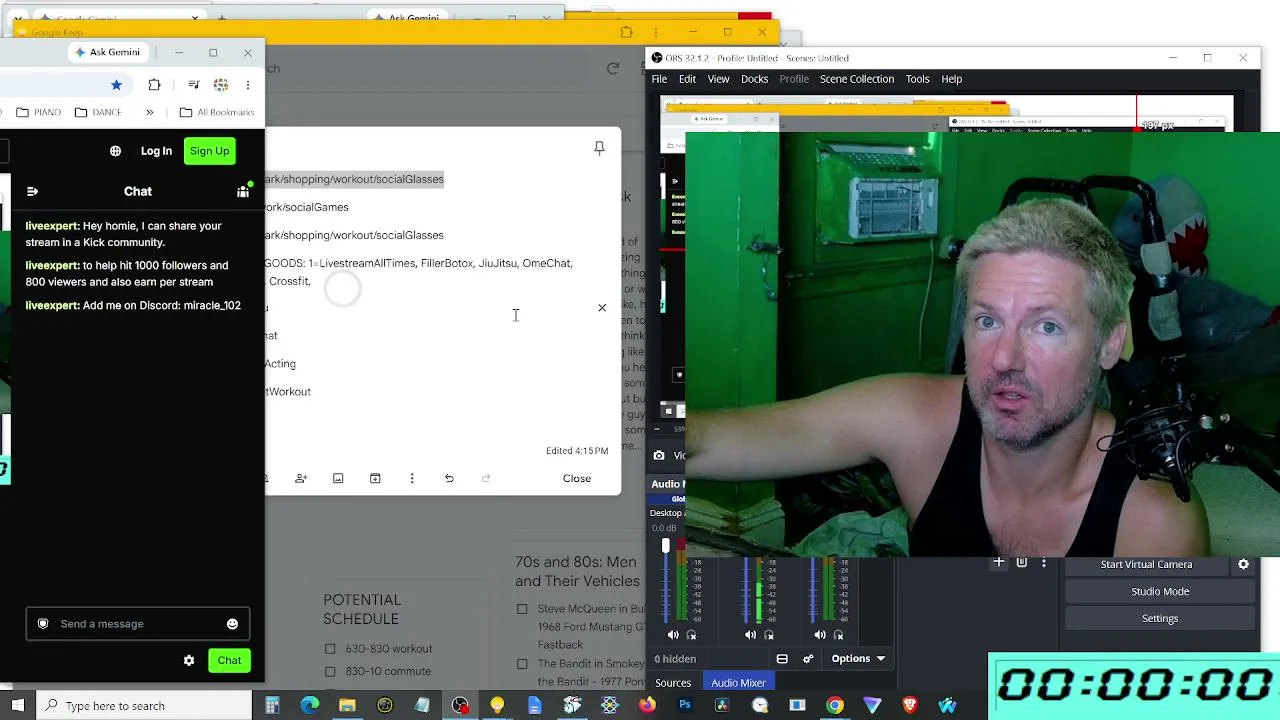The height and width of the screenshot is (720, 1280).
Task: Click the 'Send a message' chat field
Action: pyautogui.click(x=138, y=624)
